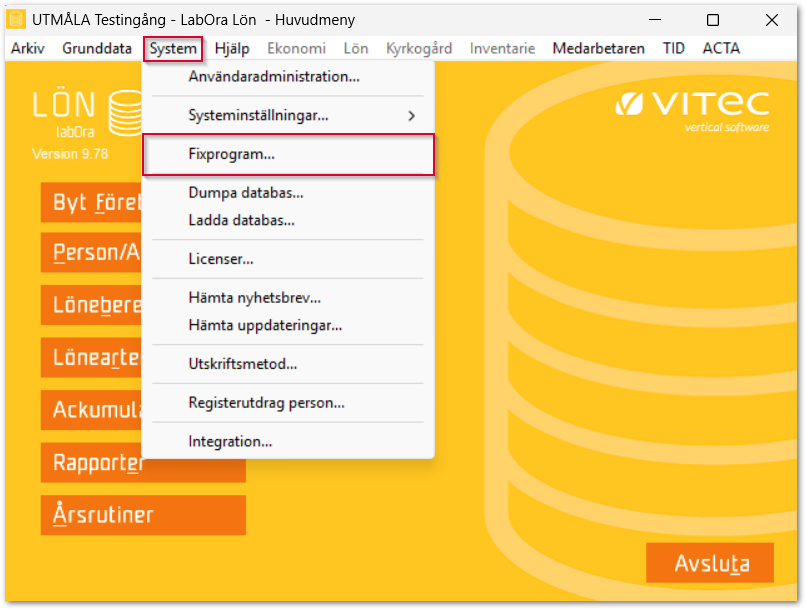
Task: Open the Integration... entry
Action: pos(288,441)
